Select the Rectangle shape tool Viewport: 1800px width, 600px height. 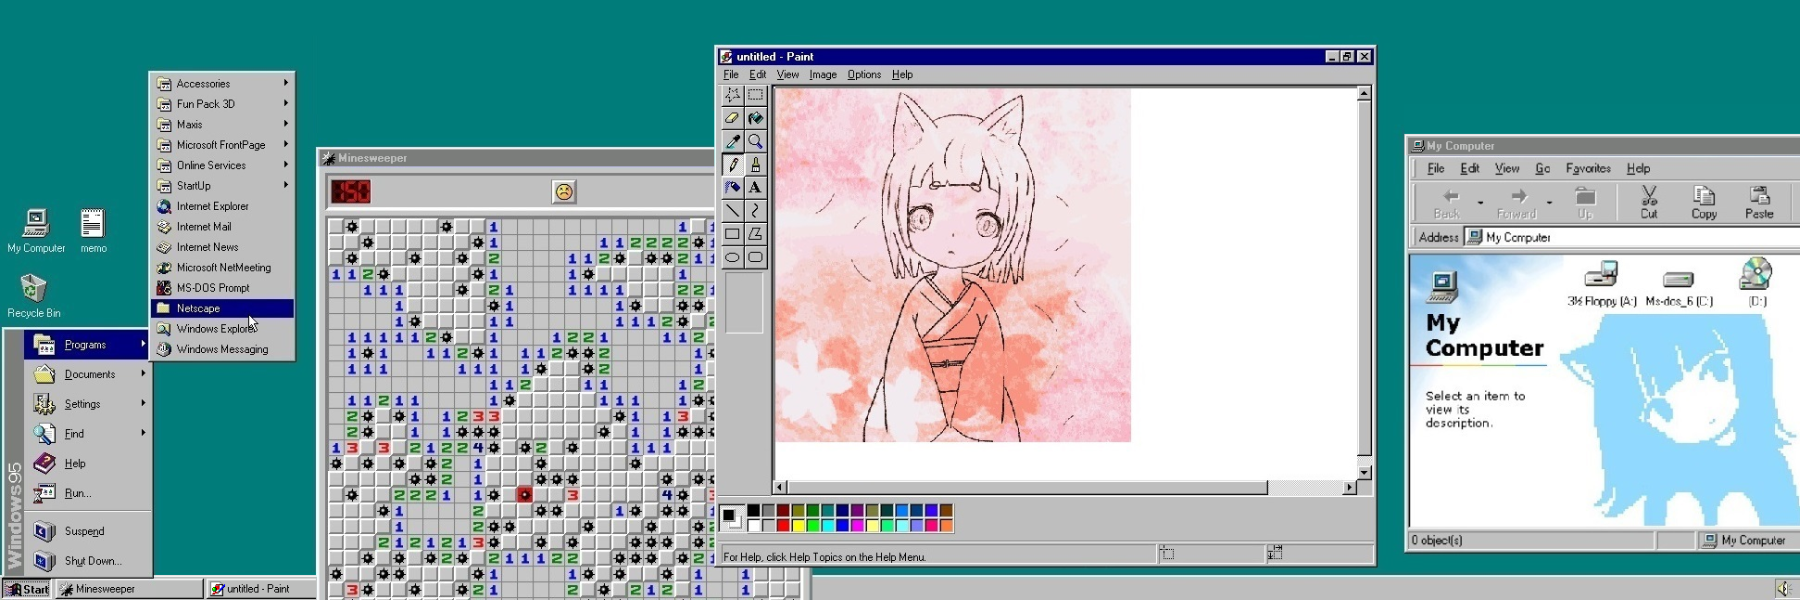[x=732, y=234]
